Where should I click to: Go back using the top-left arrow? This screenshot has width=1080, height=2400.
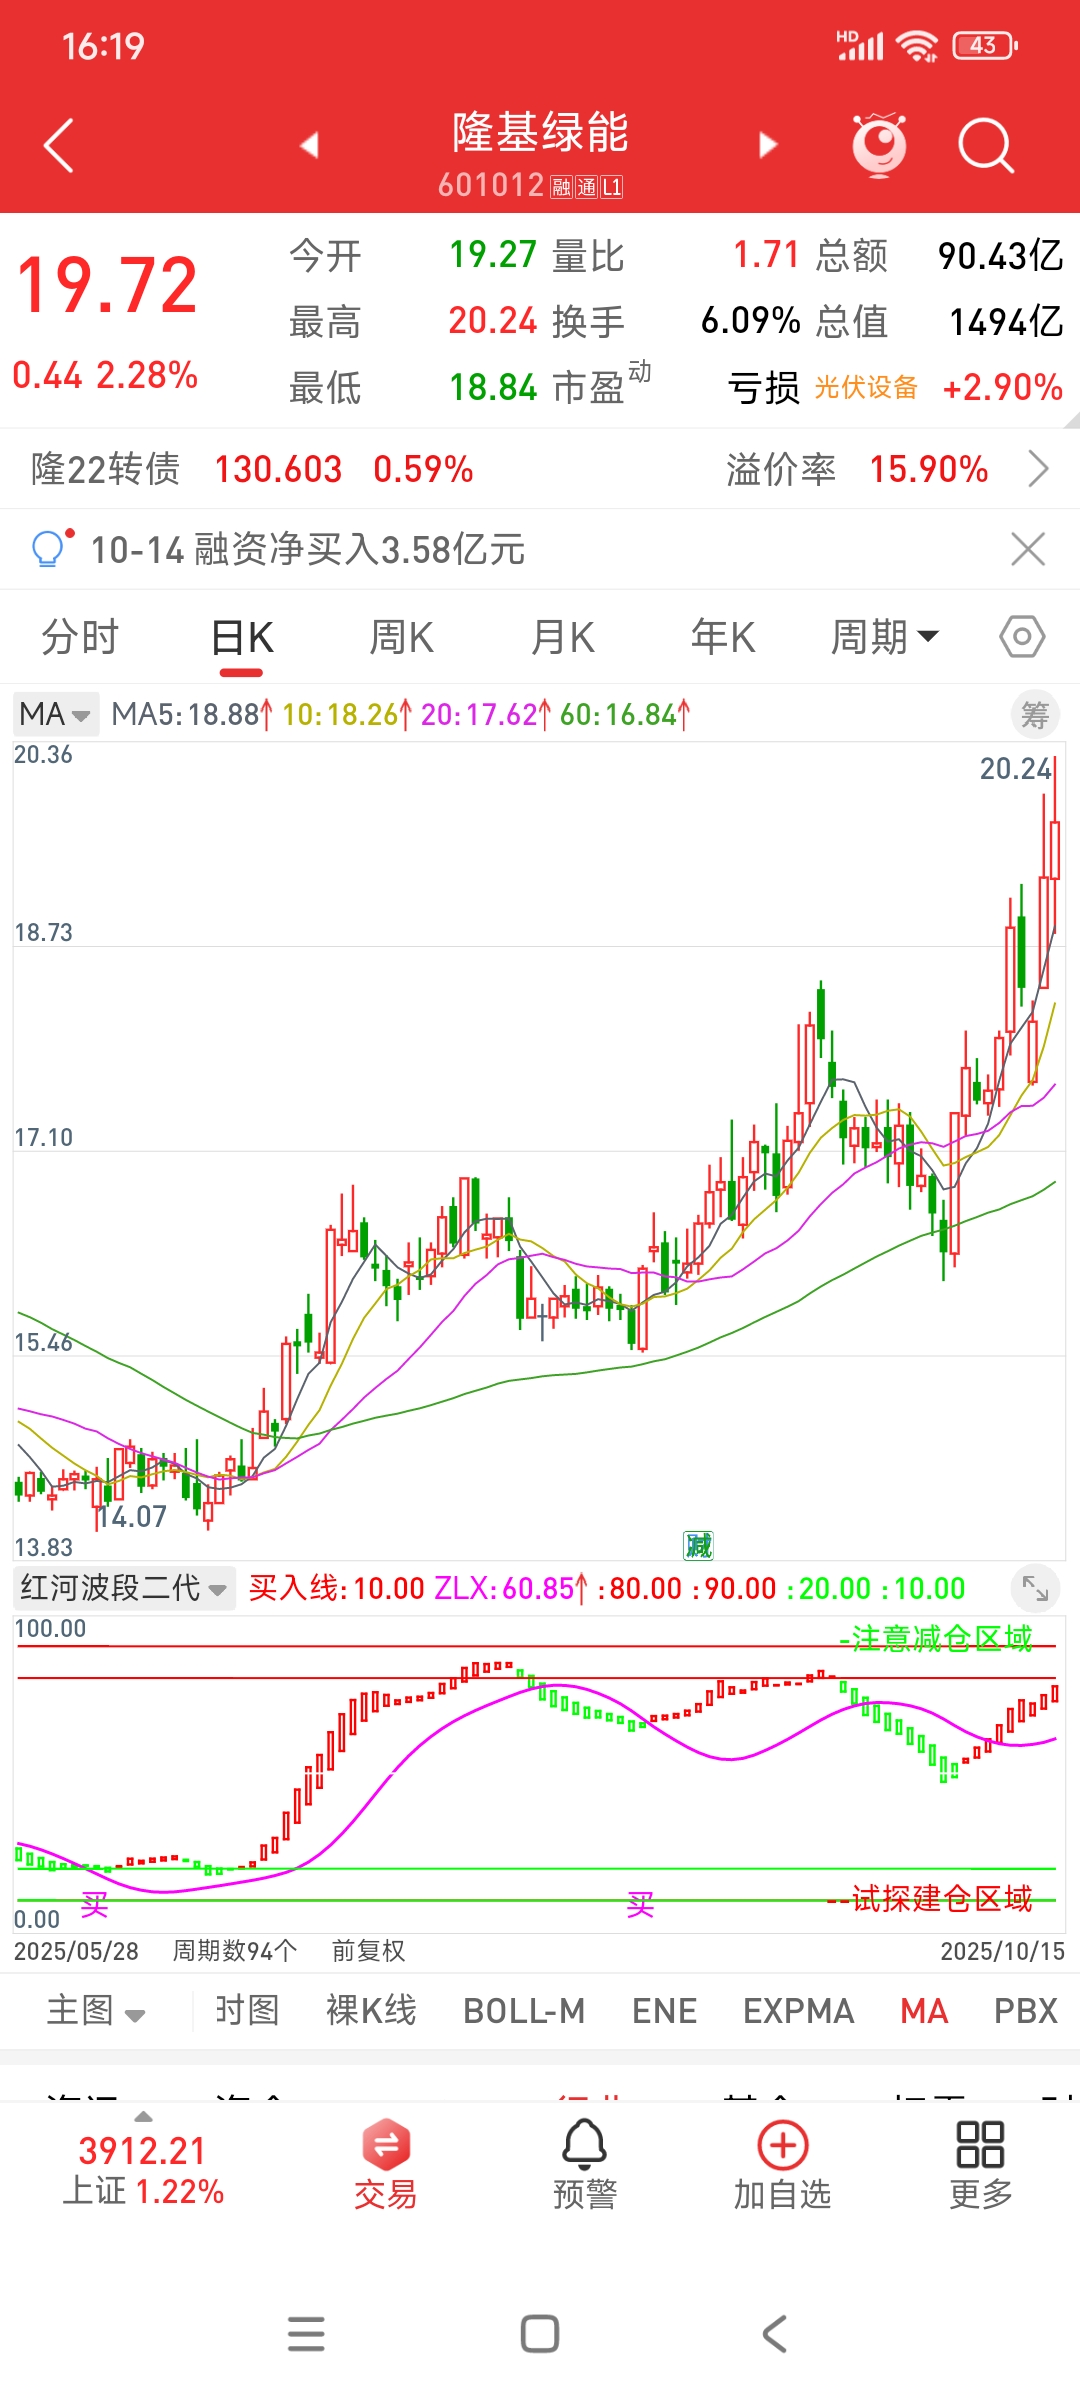point(60,146)
